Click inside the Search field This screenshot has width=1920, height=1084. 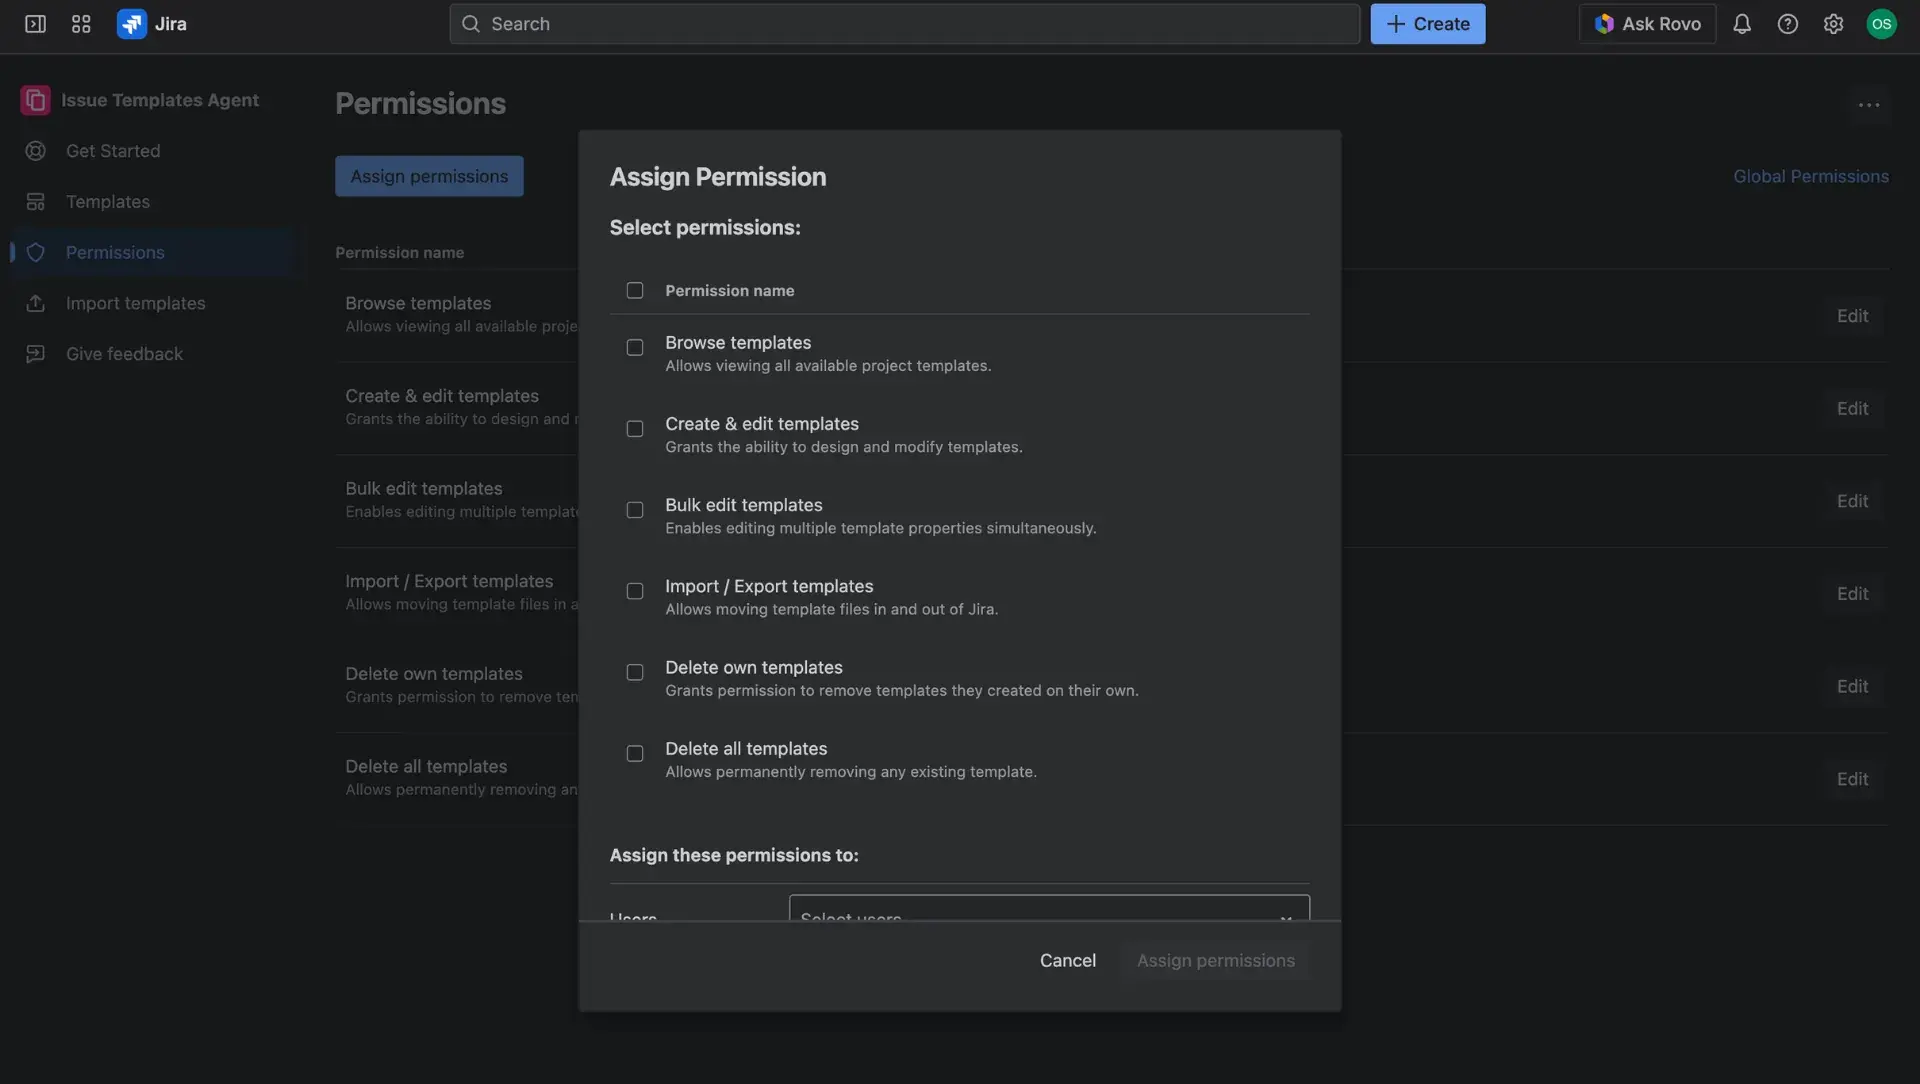900,23
